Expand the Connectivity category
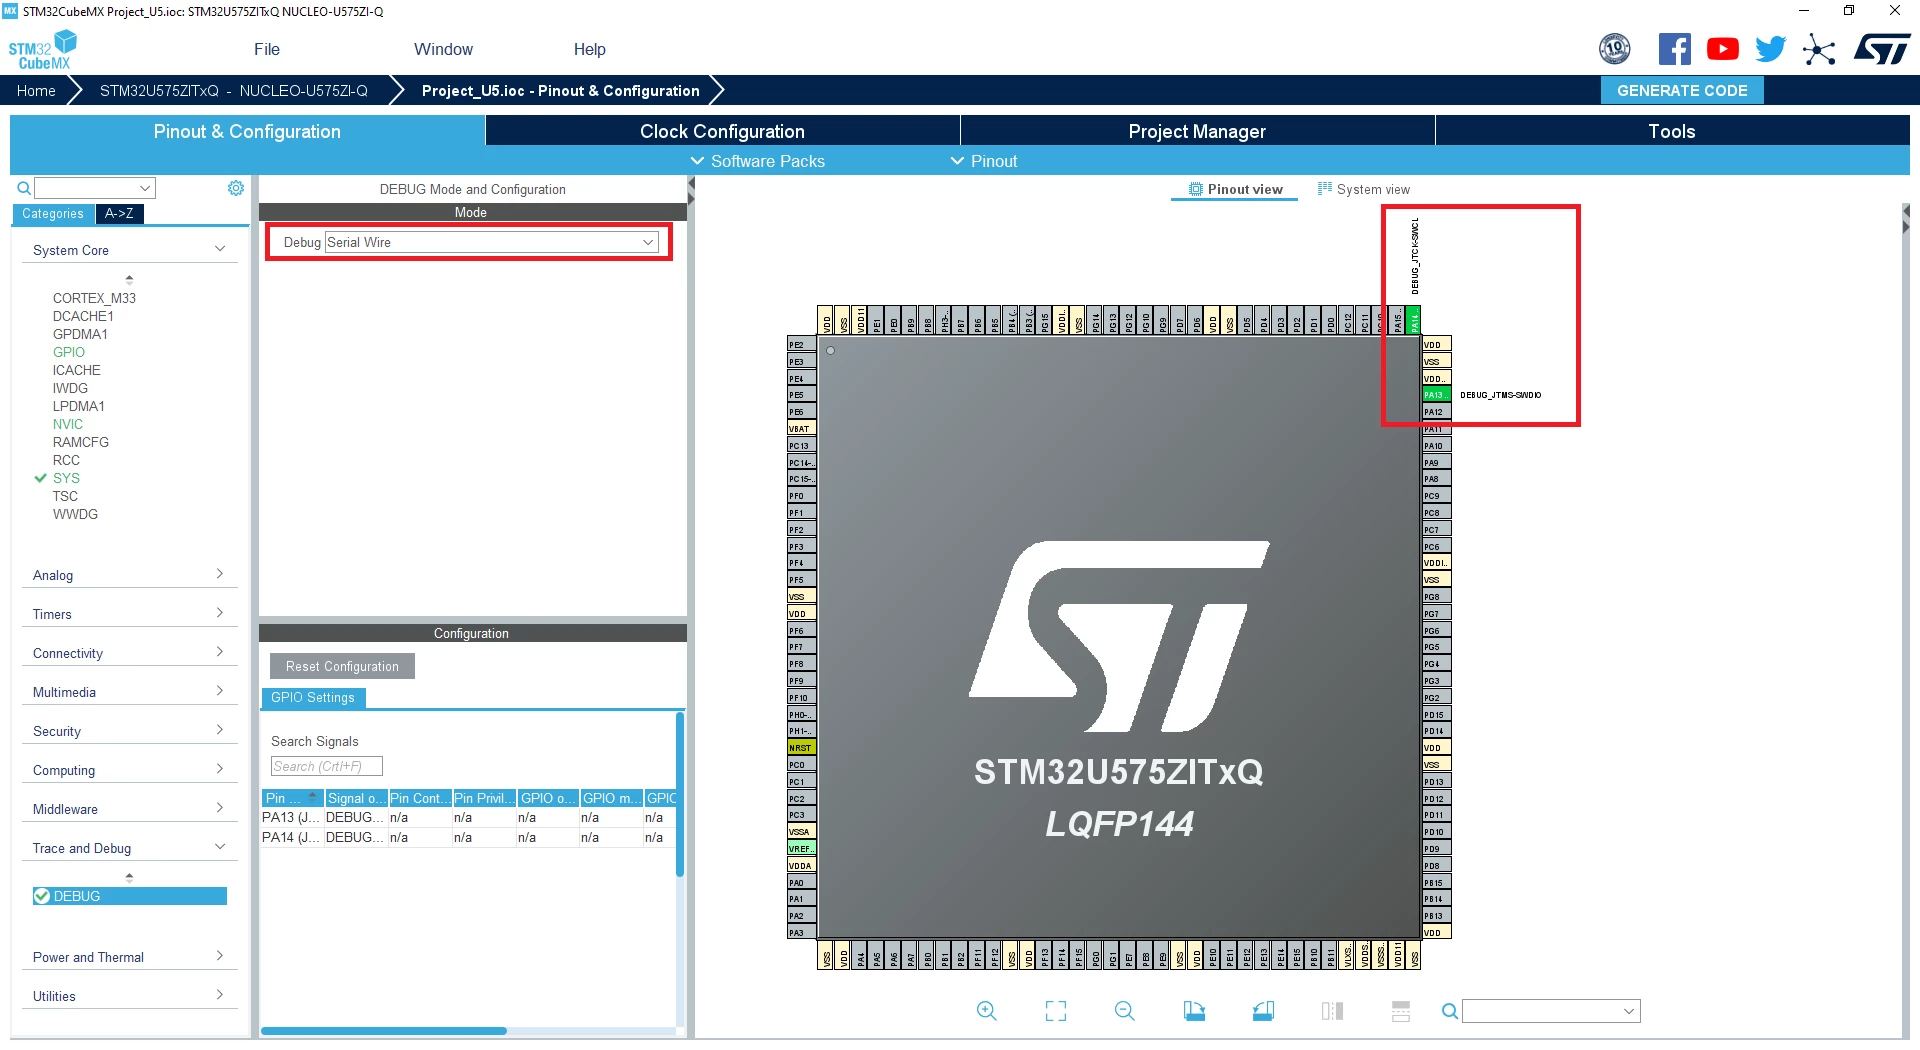The image size is (1920, 1050). 128,653
